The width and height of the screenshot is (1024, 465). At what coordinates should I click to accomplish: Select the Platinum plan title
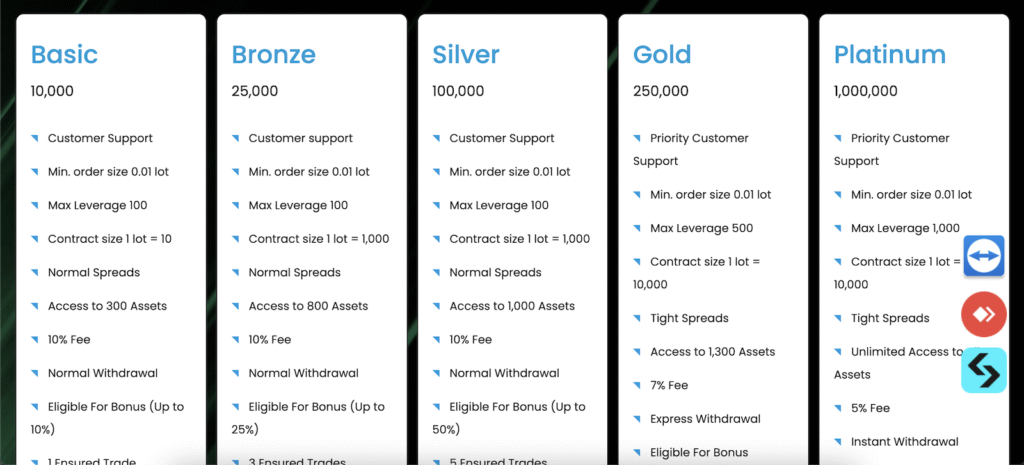[889, 54]
